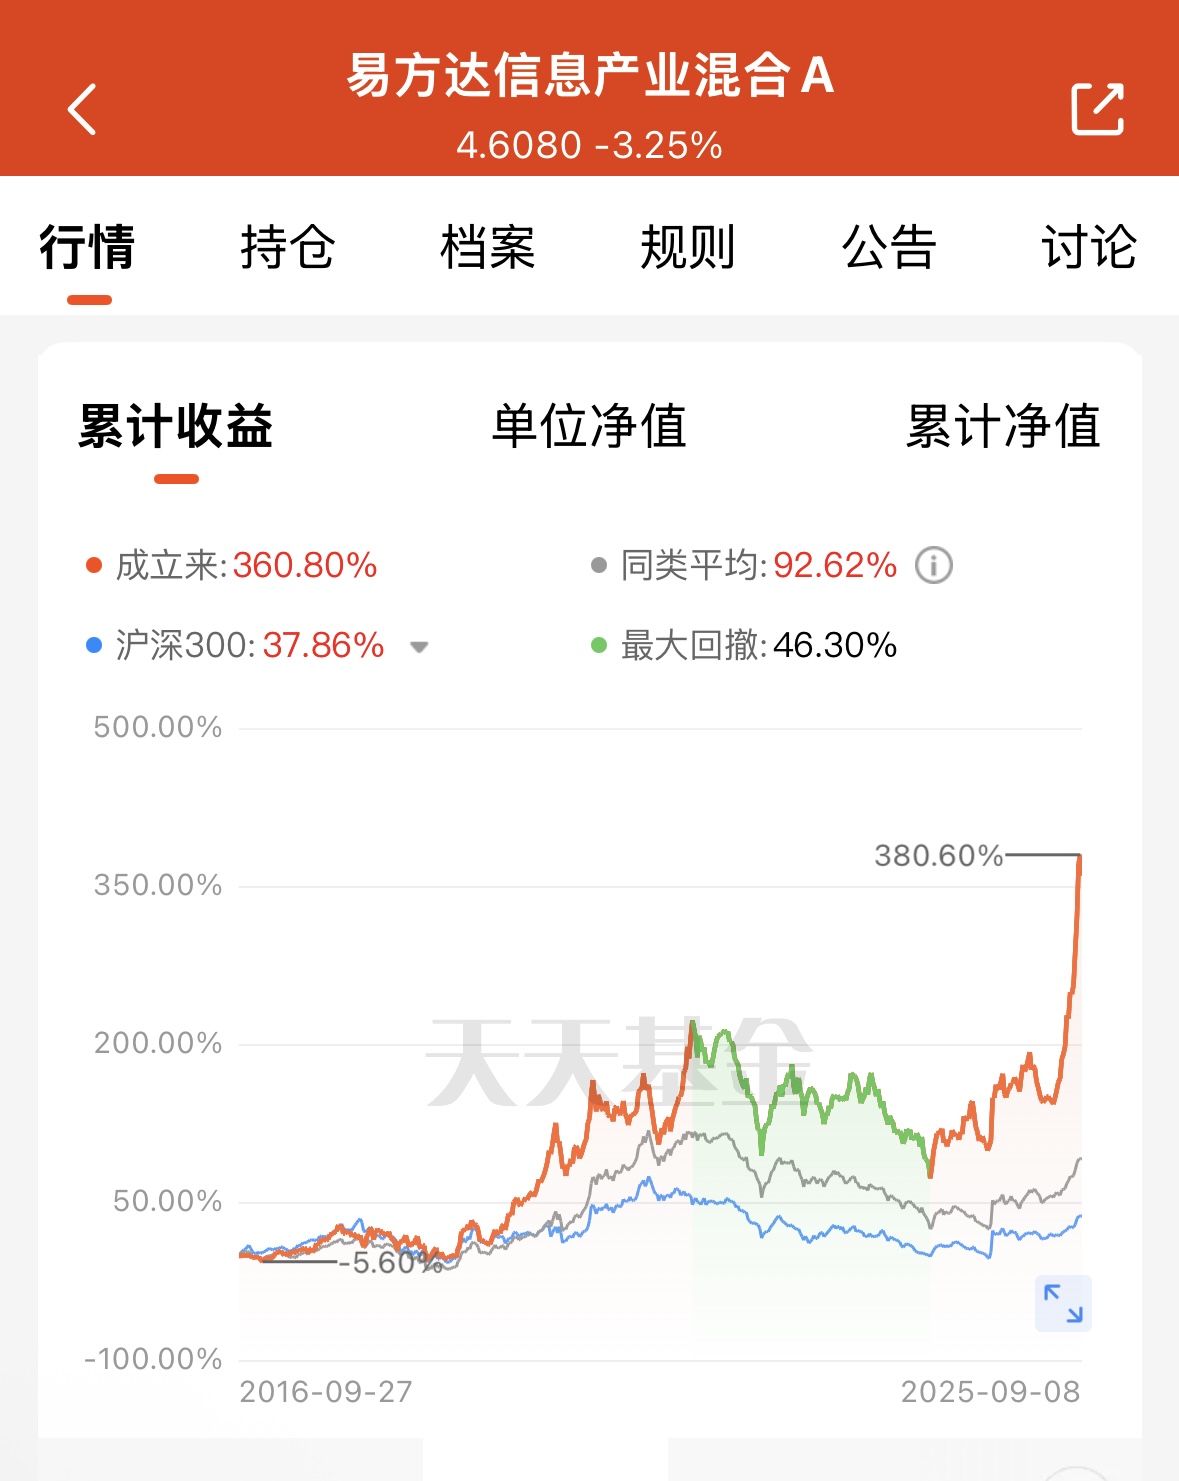Tap the back arrow icon

82,108
